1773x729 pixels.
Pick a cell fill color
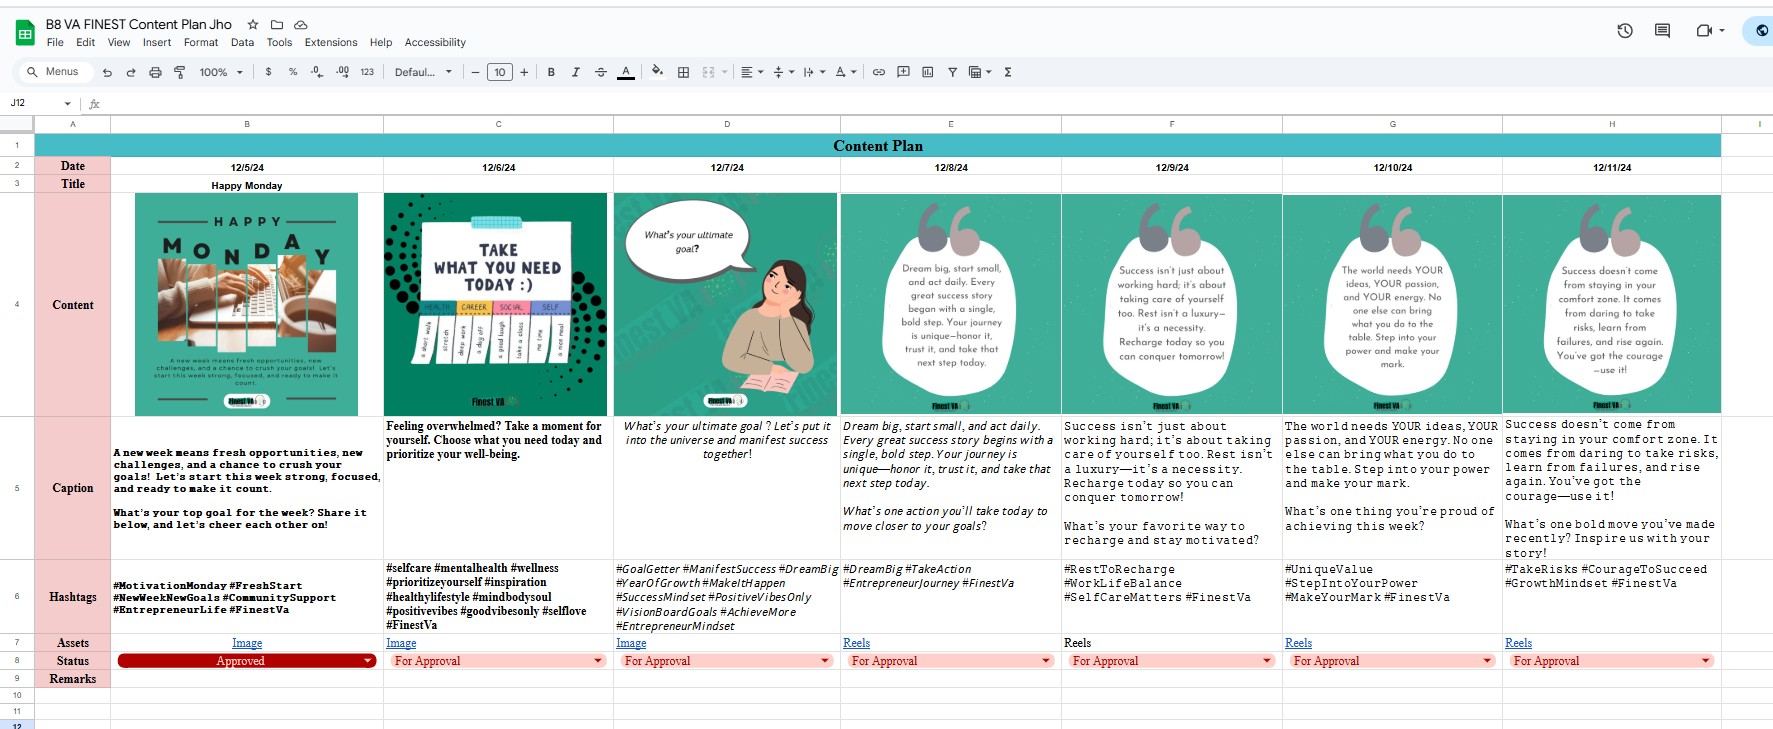(x=657, y=72)
